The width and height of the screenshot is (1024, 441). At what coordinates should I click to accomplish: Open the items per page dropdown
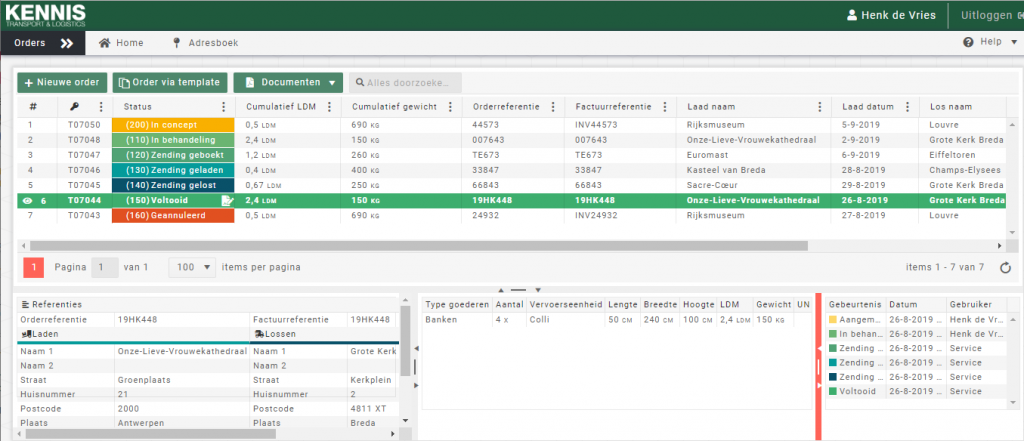[x=193, y=267]
